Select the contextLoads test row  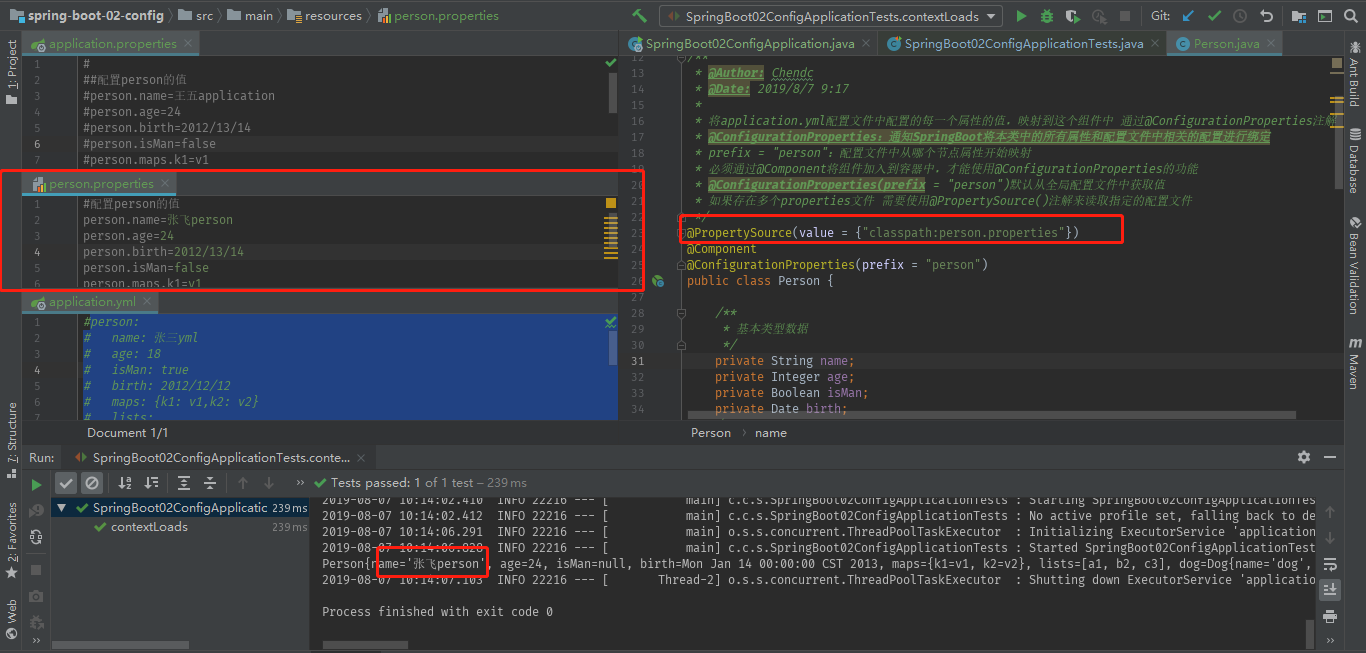[180, 527]
